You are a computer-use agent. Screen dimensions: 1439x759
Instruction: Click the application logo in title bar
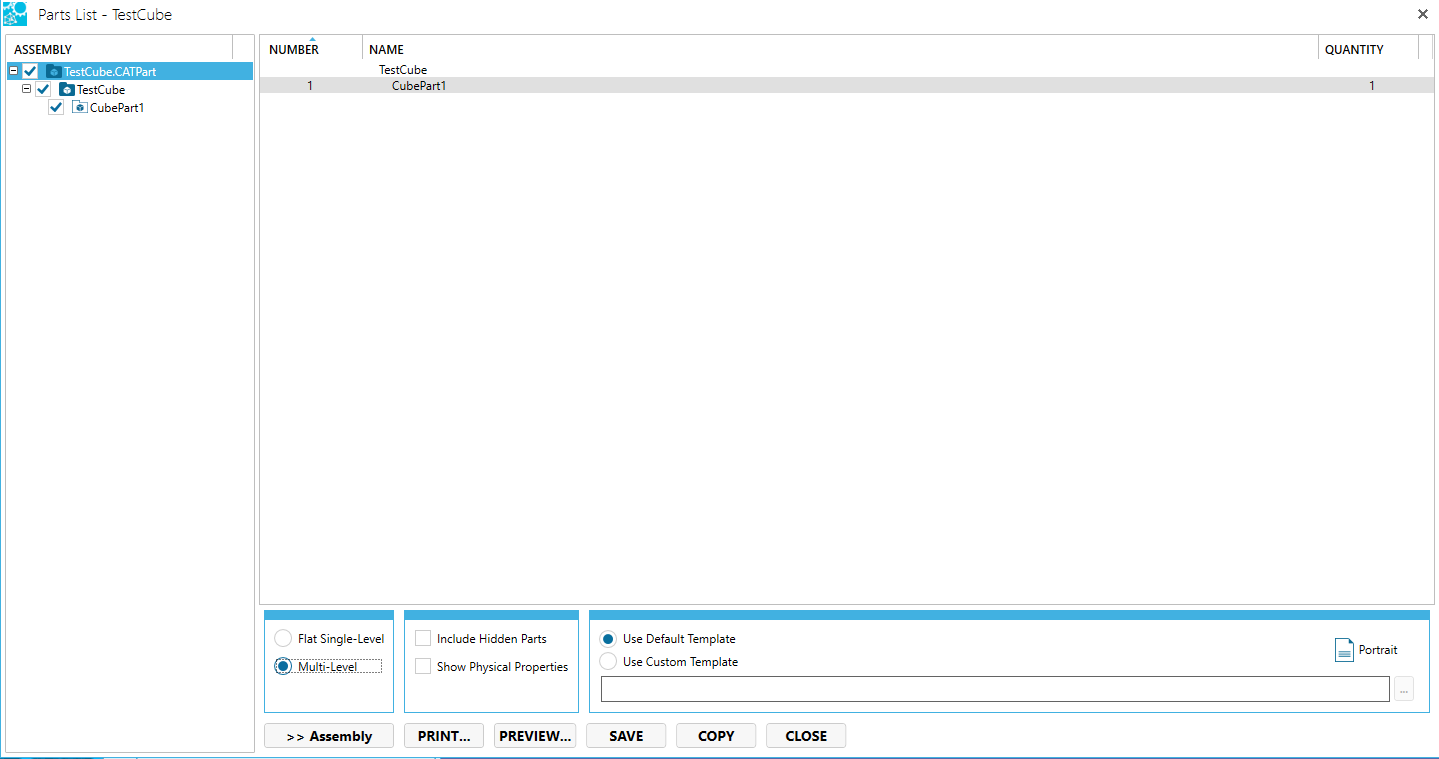point(15,14)
